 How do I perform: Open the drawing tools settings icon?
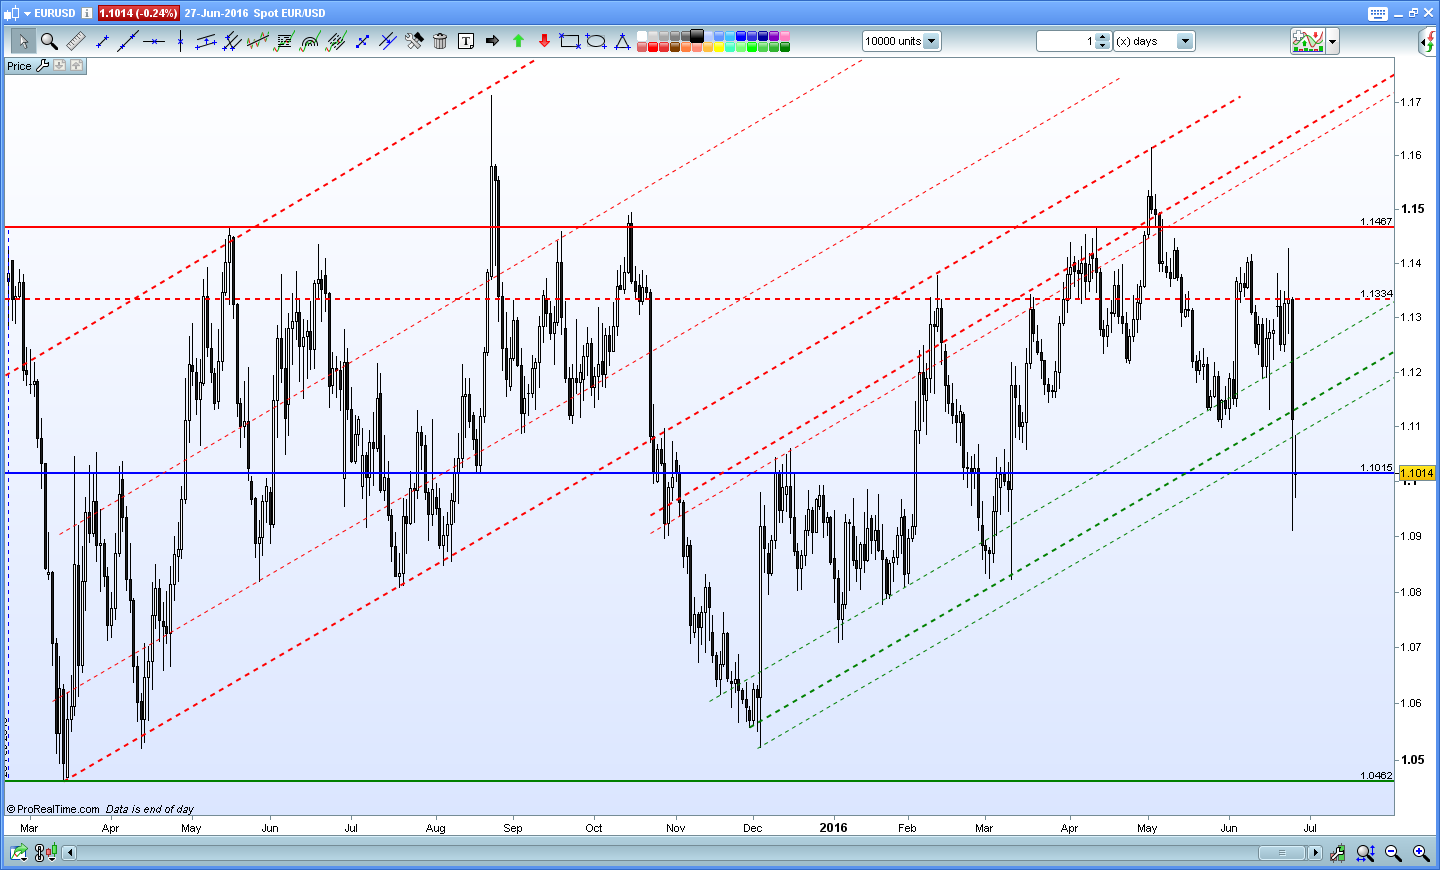tap(414, 41)
